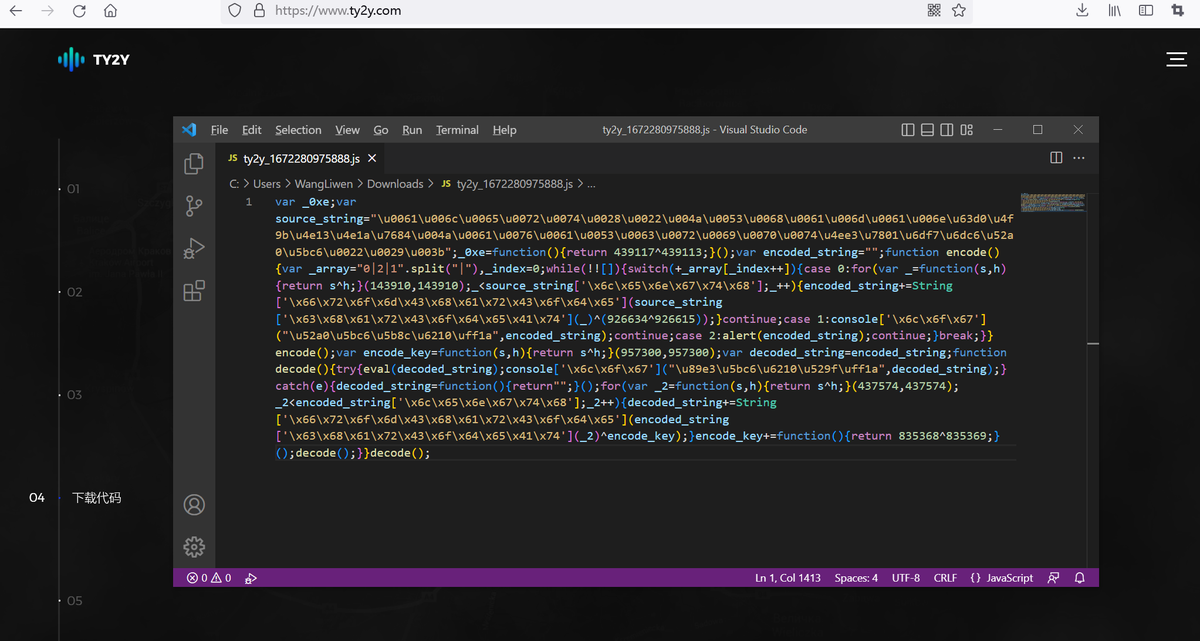This screenshot has width=1200, height=641.
Task: Open the Explorer view in the activity bar
Action: coord(194,164)
